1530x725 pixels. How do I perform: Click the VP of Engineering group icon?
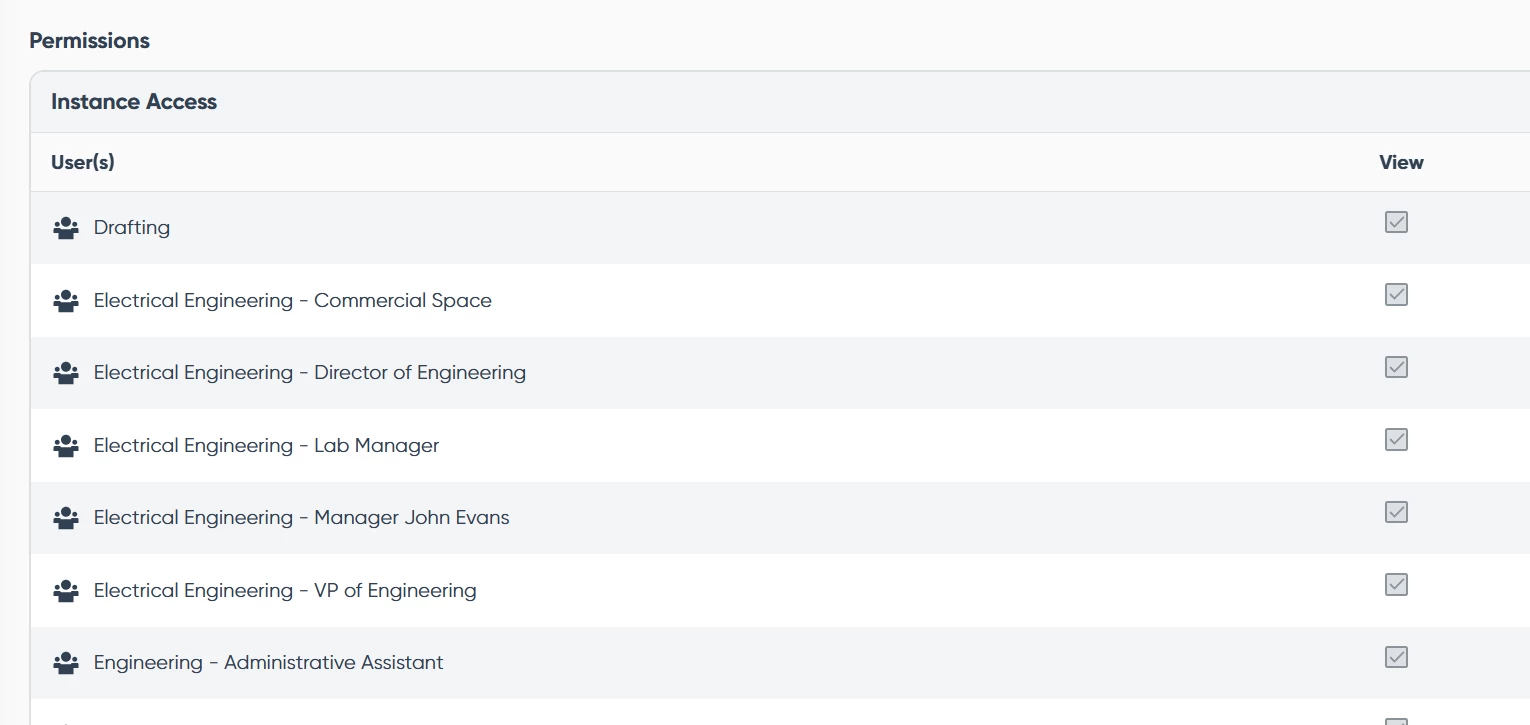(x=66, y=591)
